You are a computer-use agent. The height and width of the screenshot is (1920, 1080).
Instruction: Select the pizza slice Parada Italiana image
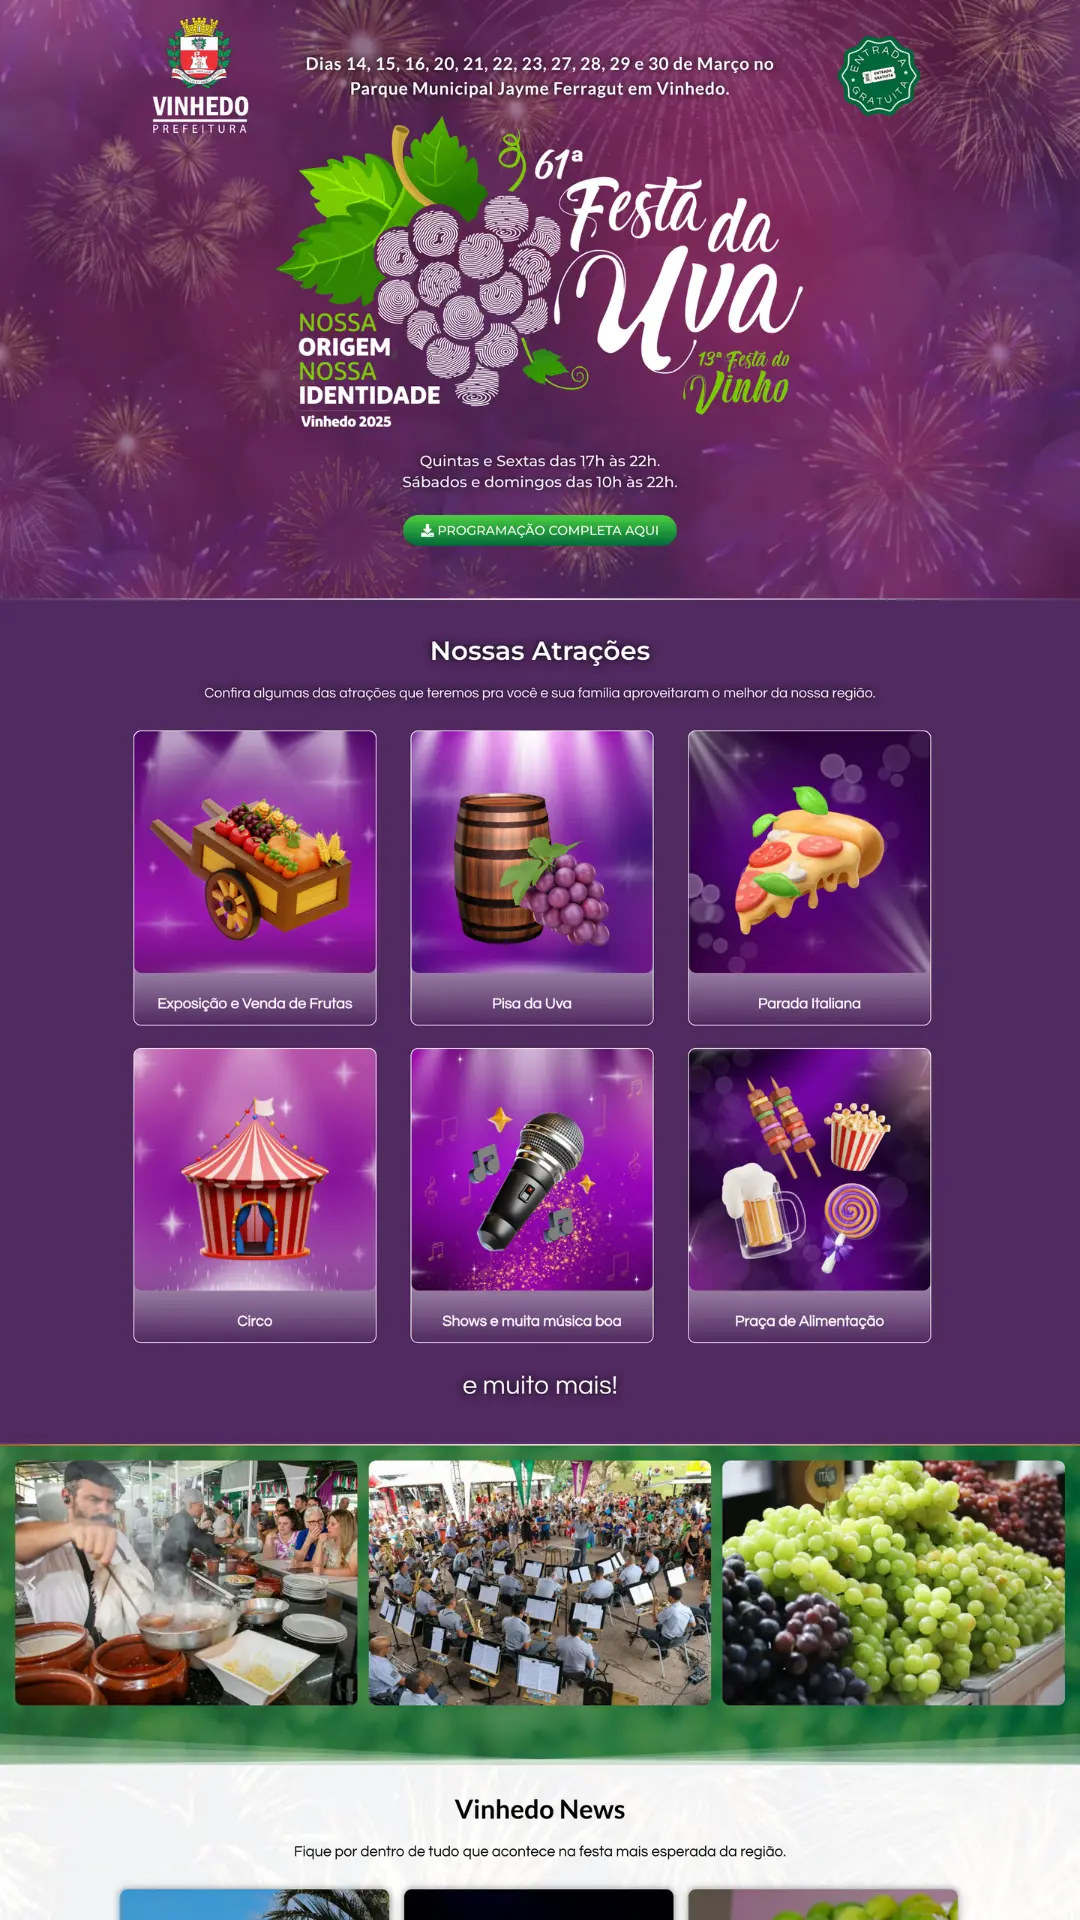(x=809, y=852)
